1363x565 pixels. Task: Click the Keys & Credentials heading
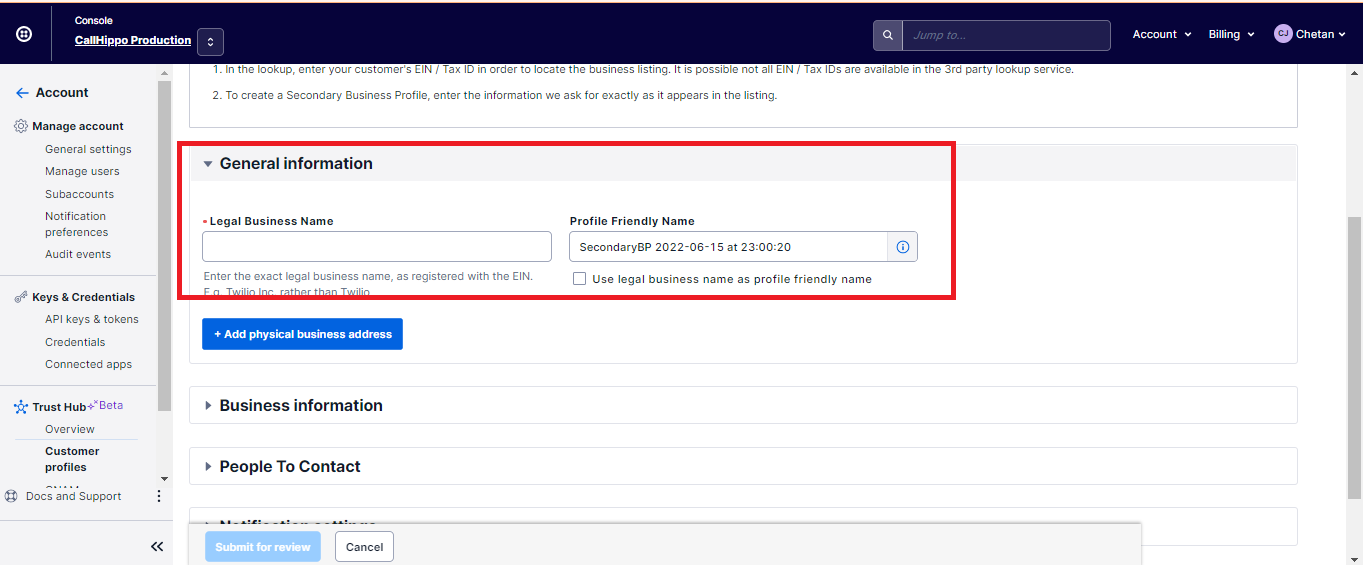(83, 297)
